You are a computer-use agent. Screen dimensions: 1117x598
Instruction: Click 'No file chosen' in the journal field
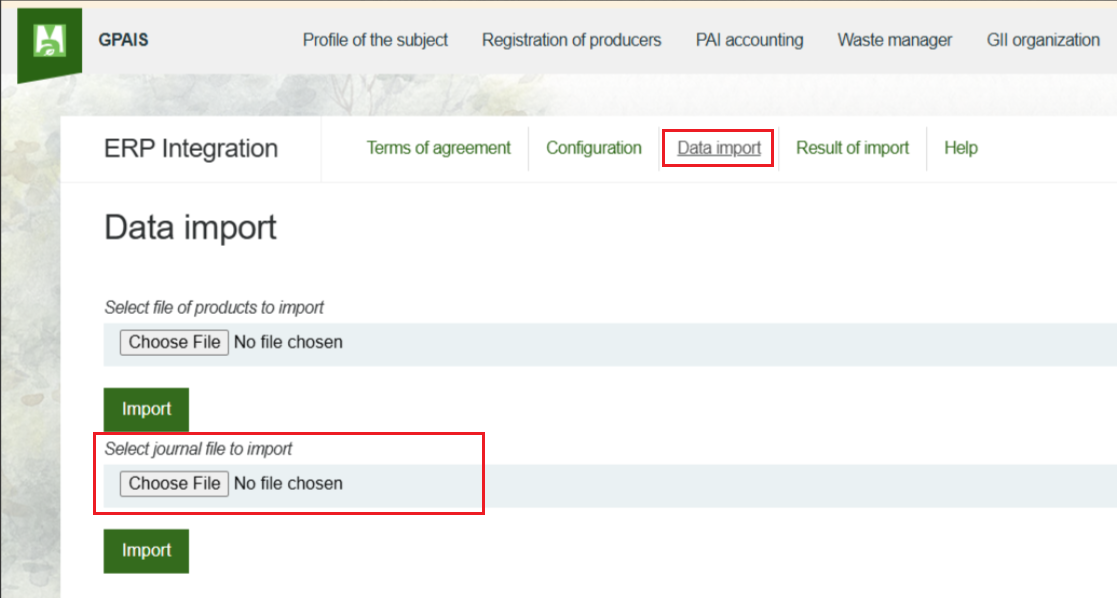tap(288, 484)
